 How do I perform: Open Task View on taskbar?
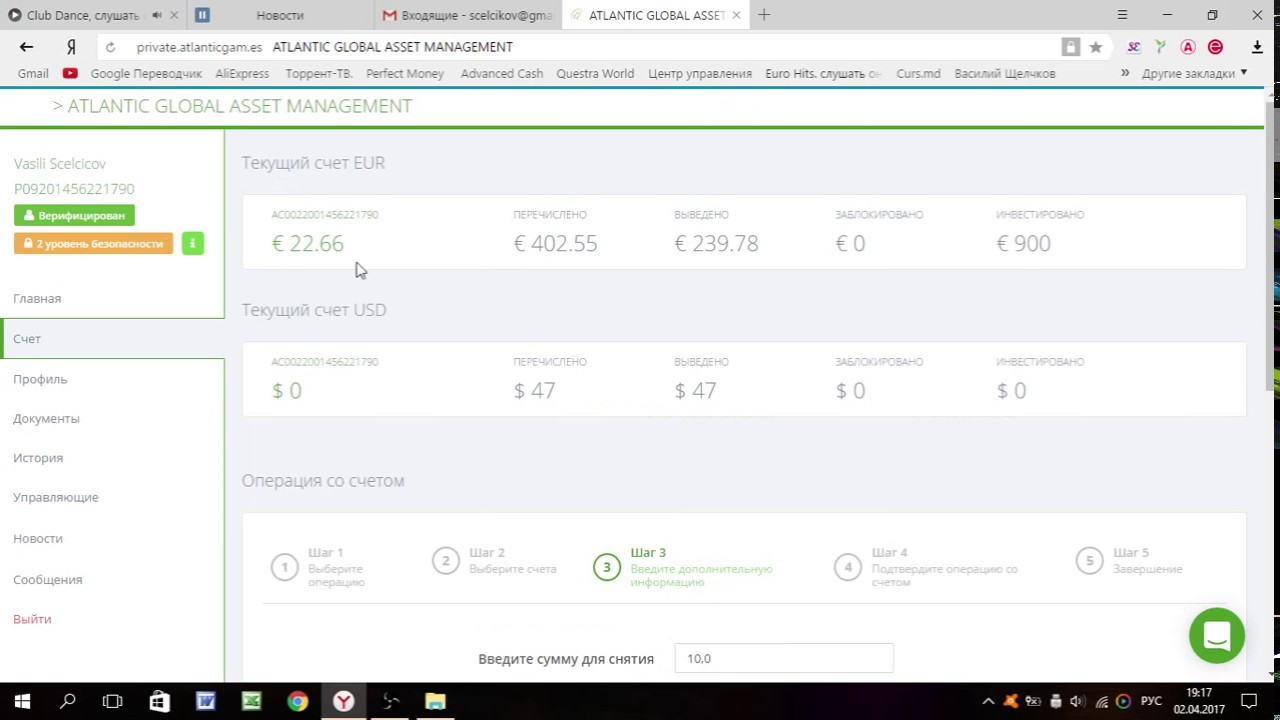point(113,701)
